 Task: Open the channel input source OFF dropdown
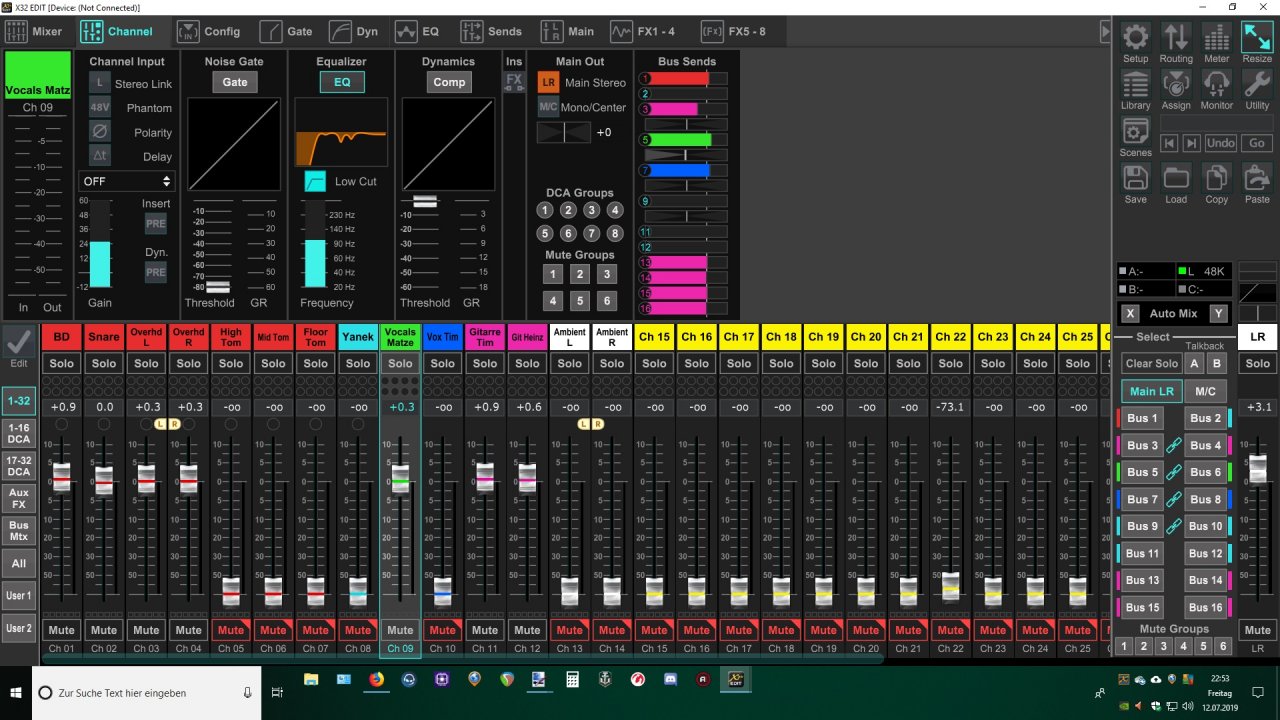127,181
